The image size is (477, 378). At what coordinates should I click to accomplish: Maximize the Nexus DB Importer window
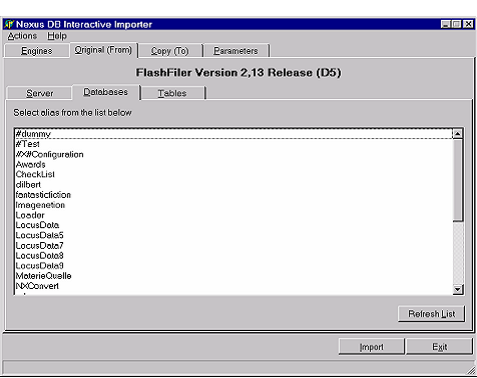pos(456,24)
